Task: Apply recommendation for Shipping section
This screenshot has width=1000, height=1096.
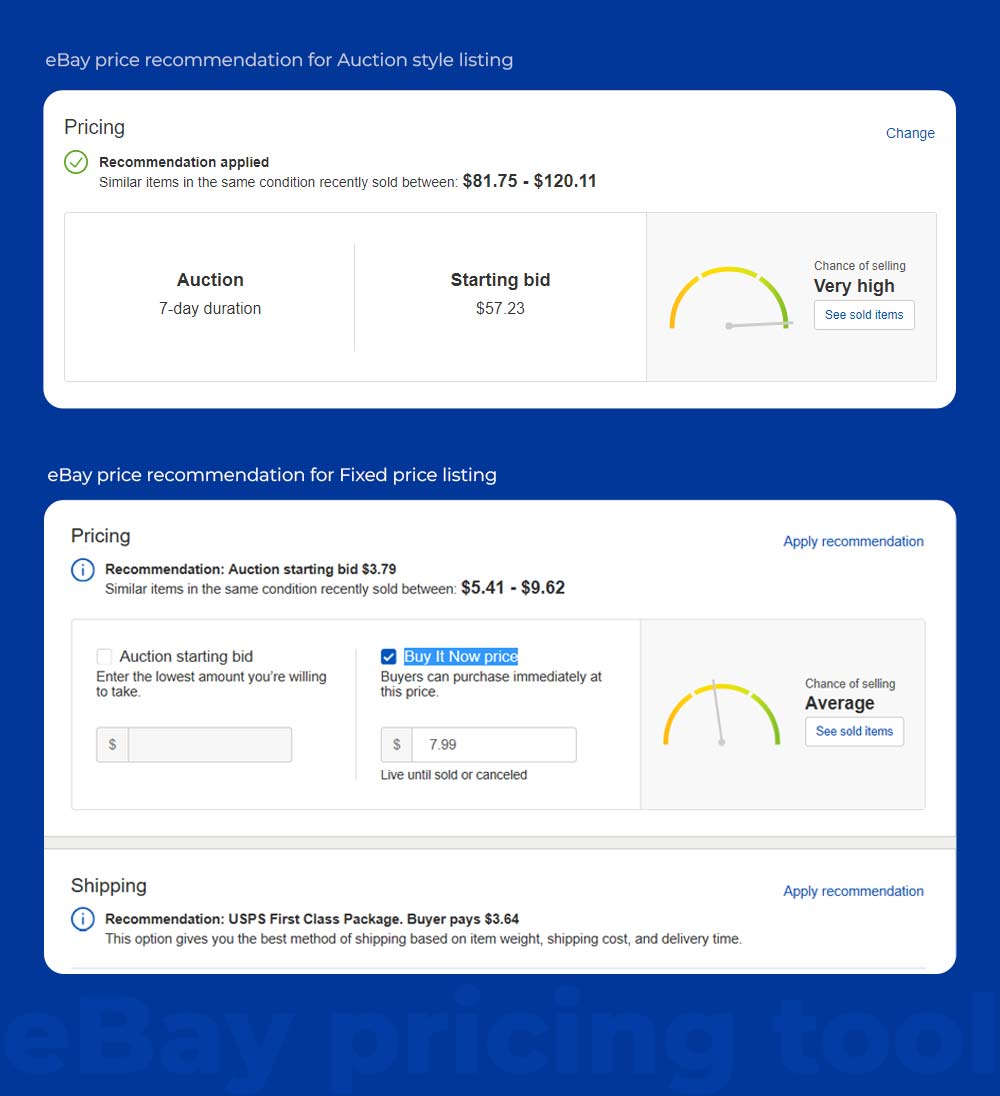Action: [x=853, y=890]
